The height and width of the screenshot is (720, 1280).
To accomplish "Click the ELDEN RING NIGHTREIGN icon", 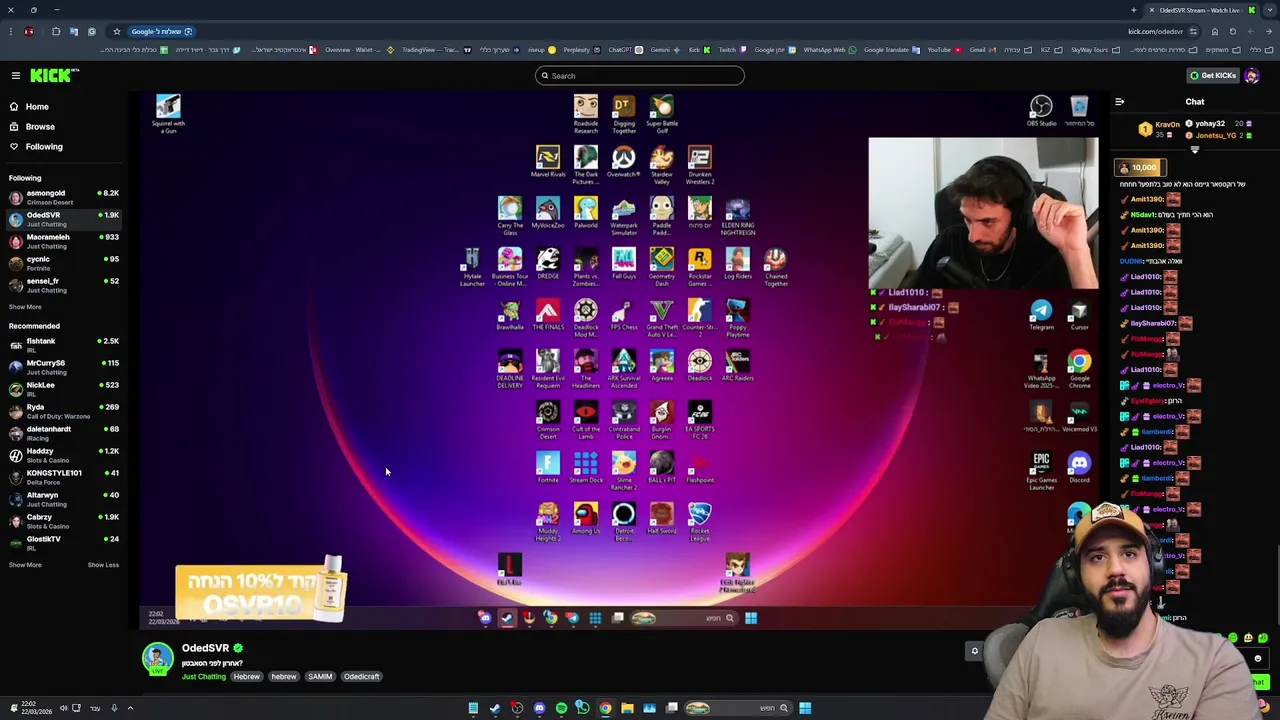I will click(x=738, y=216).
